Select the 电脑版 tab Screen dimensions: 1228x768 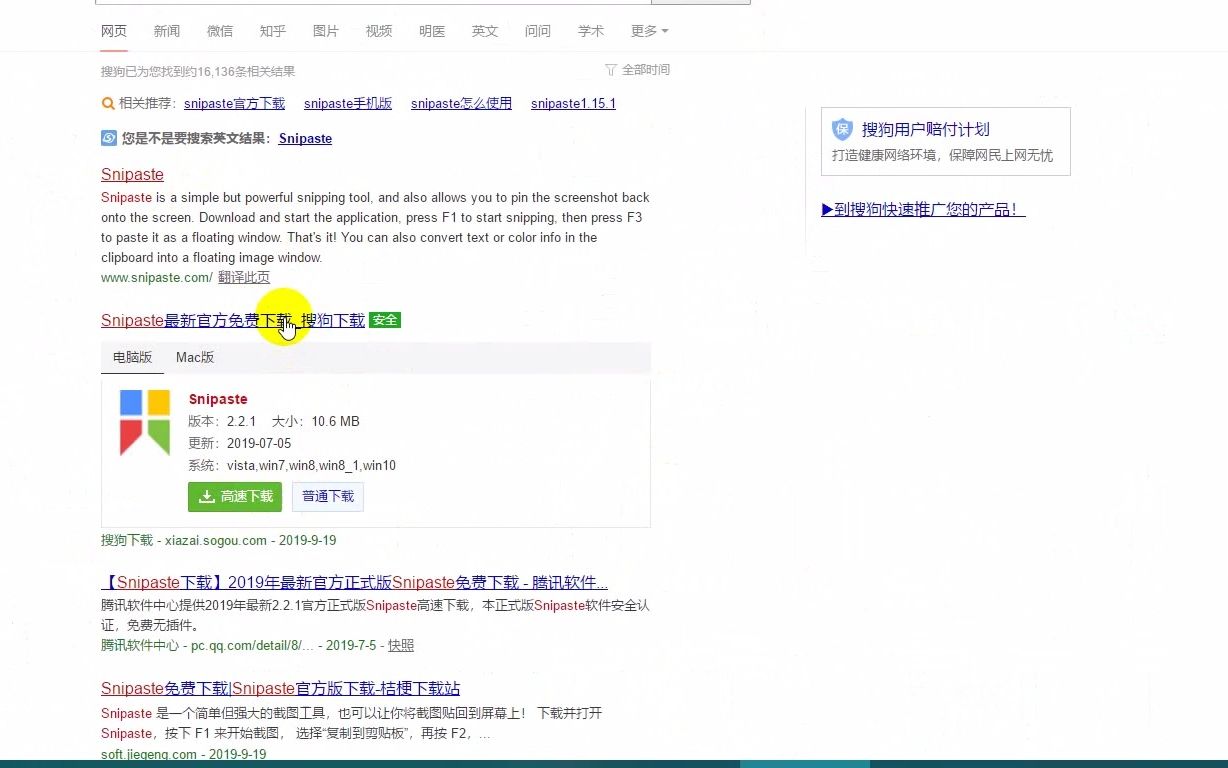(x=132, y=357)
